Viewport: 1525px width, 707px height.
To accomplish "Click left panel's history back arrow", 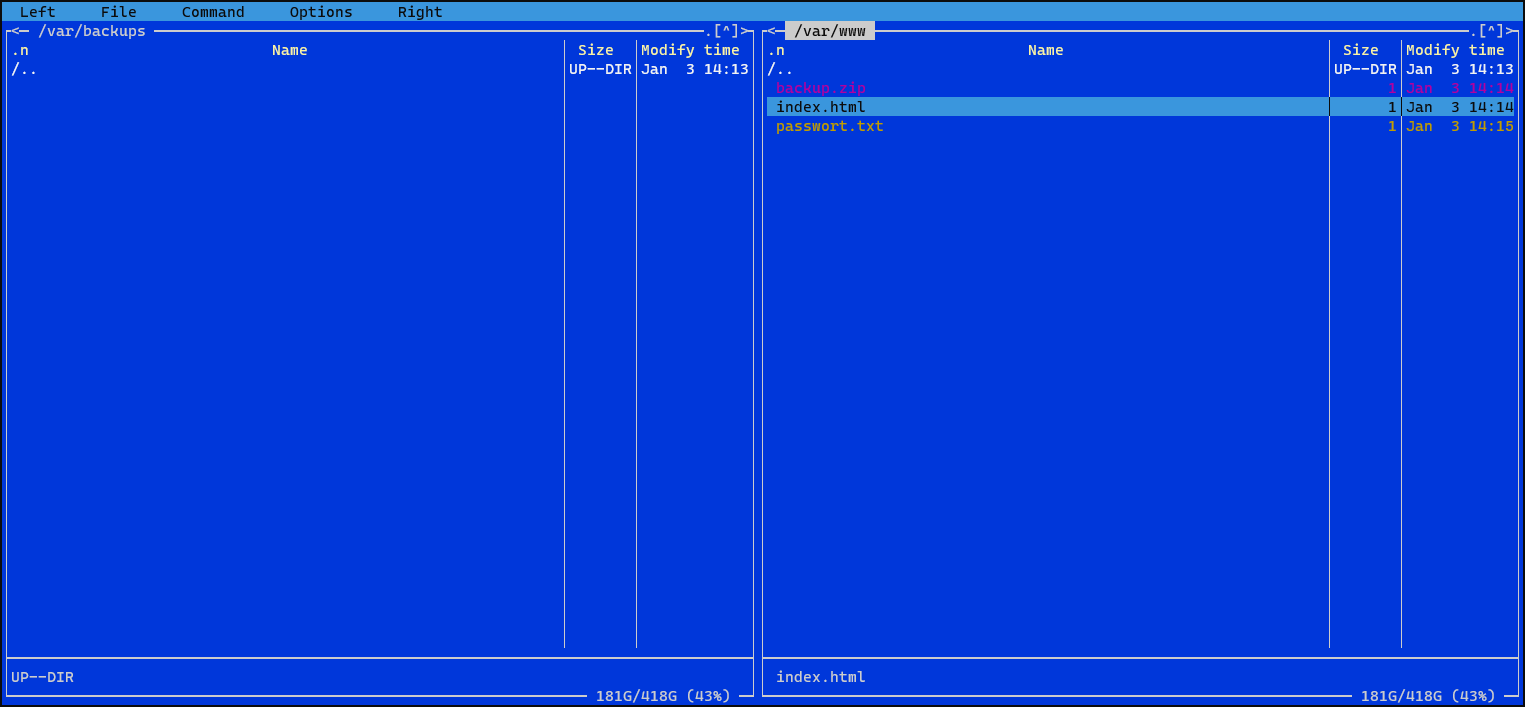I will tap(16, 31).
